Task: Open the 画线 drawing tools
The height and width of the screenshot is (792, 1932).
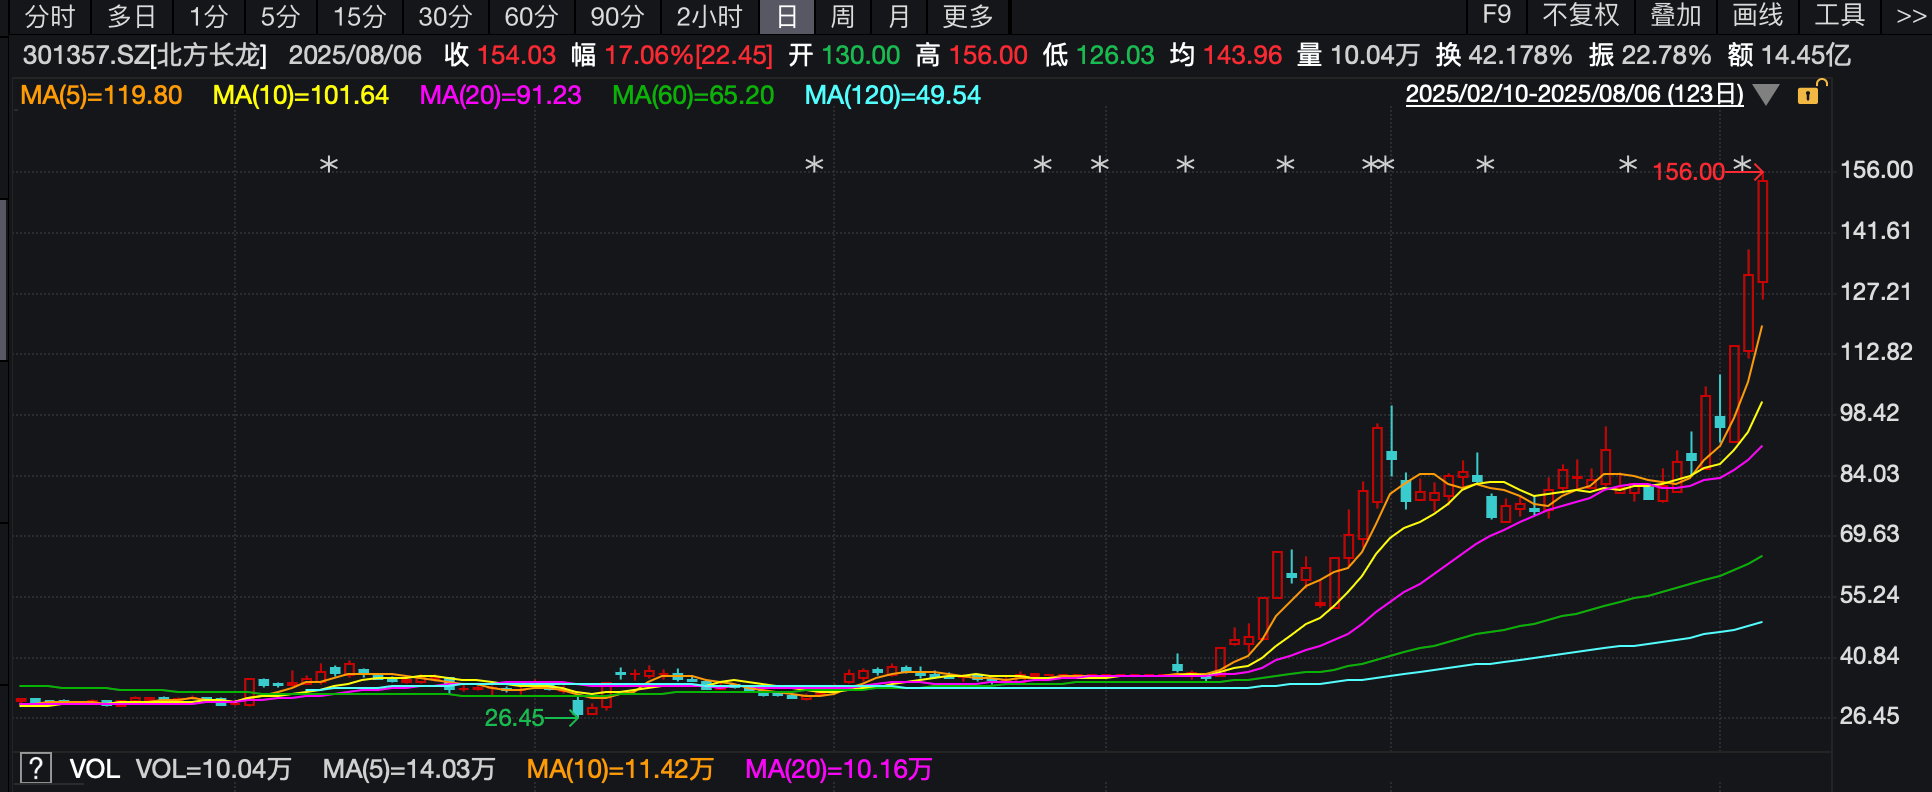Action: (x=1758, y=15)
